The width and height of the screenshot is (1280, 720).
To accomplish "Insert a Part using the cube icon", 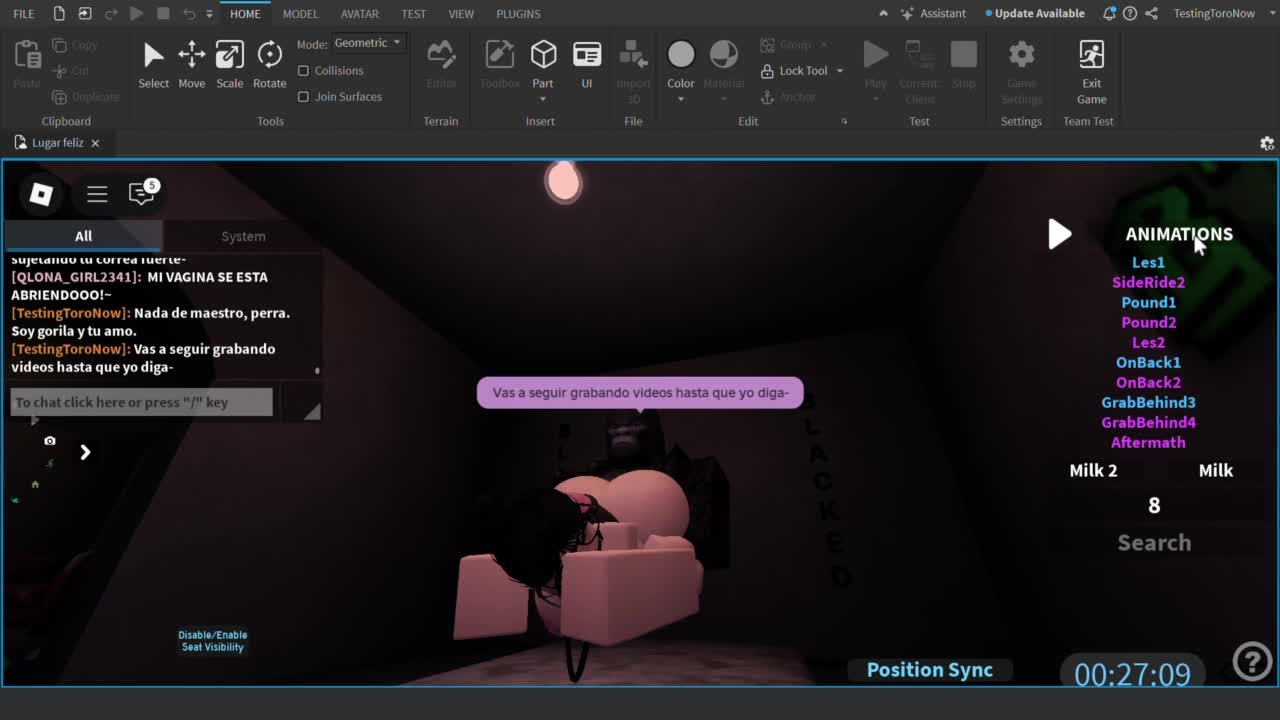I will click(x=543, y=55).
